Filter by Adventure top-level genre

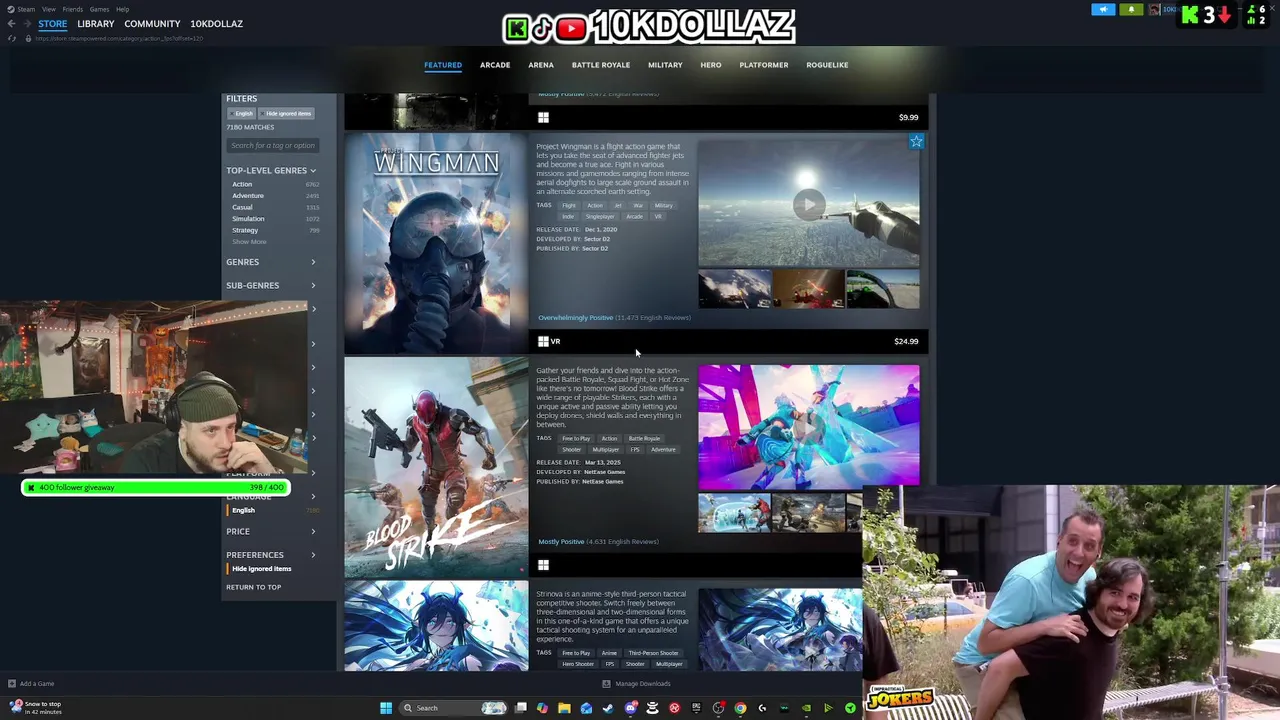coord(248,196)
